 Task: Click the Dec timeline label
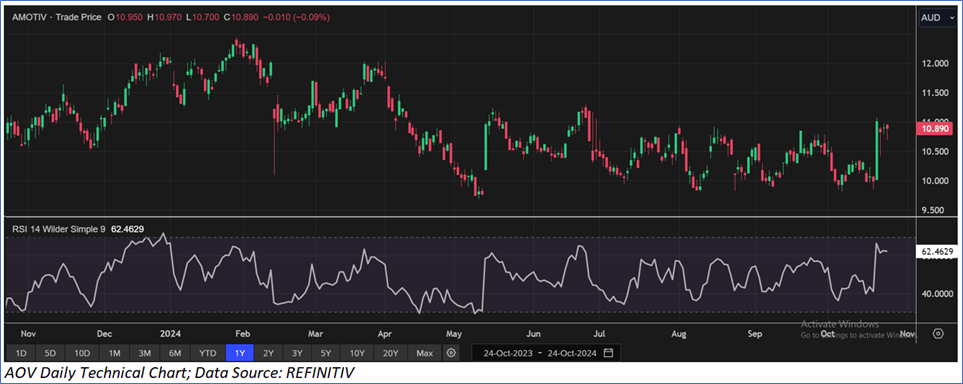[104, 334]
